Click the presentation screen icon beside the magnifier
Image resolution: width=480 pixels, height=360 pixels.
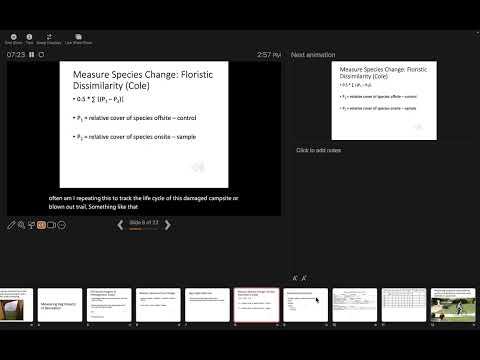click(x=31, y=225)
